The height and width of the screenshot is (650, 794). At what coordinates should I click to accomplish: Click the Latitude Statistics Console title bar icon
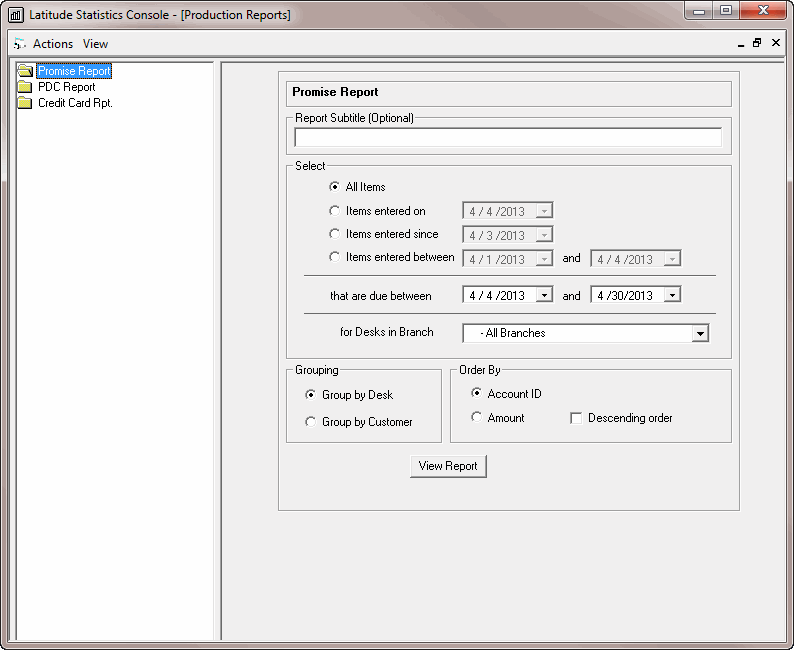tap(15, 15)
